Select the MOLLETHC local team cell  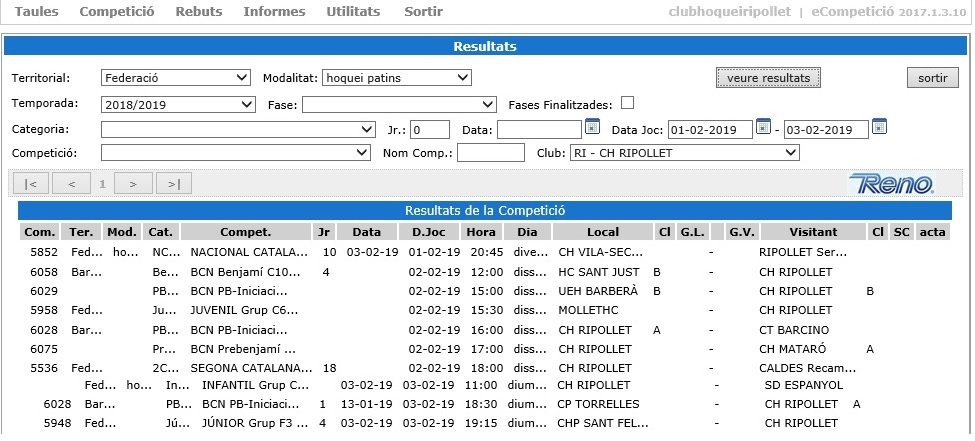[x=589, y=310]
